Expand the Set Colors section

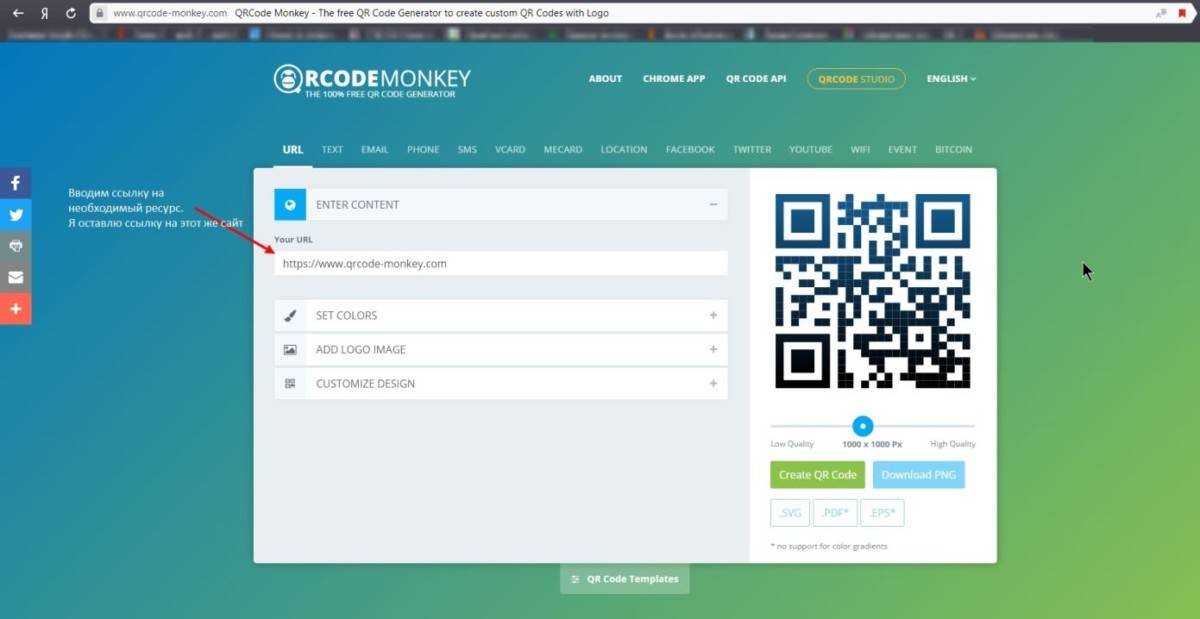click(x=713, y=315)
